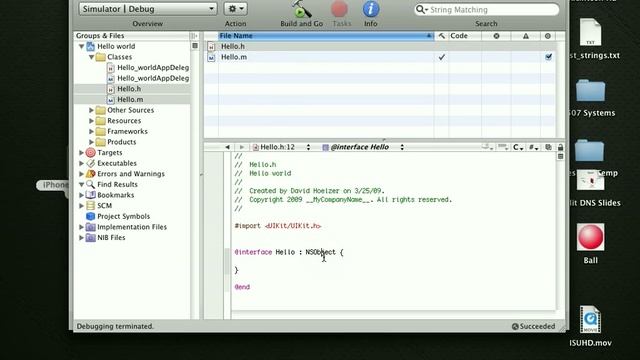Click the Implementation Files smart group icon

pos(91,227)
